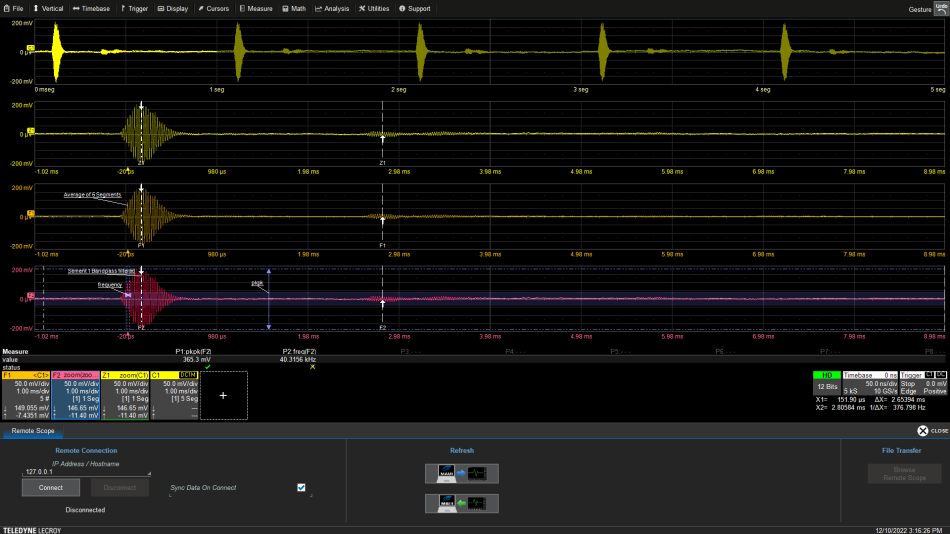Click the green HD 12 Bits indicator

click(825, 381)
